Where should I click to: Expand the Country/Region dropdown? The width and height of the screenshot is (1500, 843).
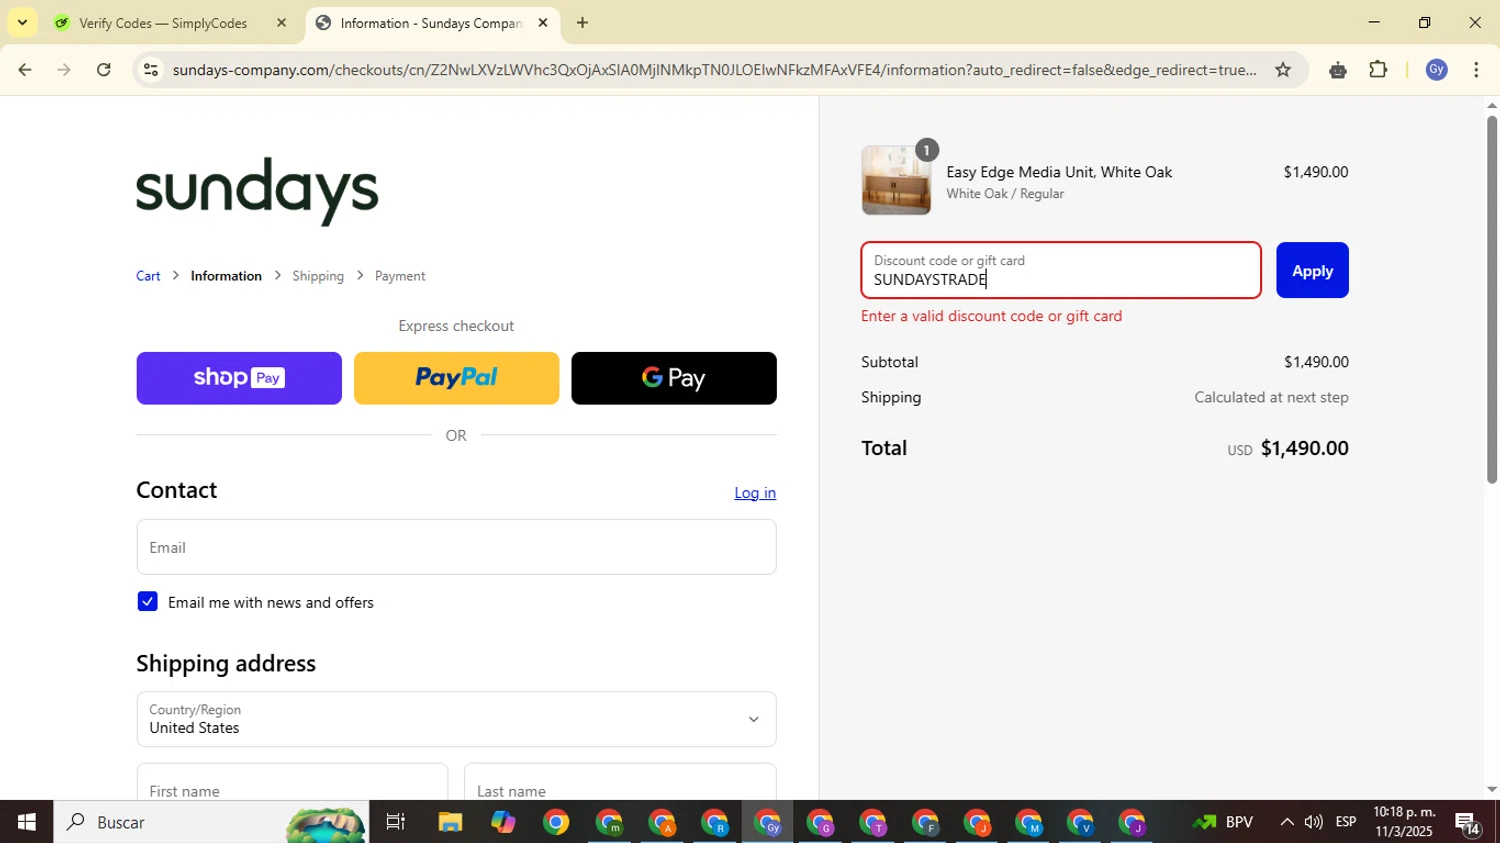coord(456,719)
